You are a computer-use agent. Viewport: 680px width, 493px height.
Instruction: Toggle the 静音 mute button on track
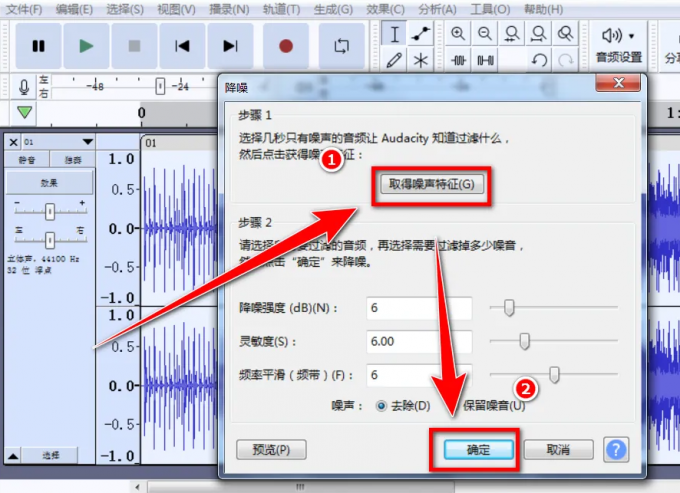click(x=27, y=160)
